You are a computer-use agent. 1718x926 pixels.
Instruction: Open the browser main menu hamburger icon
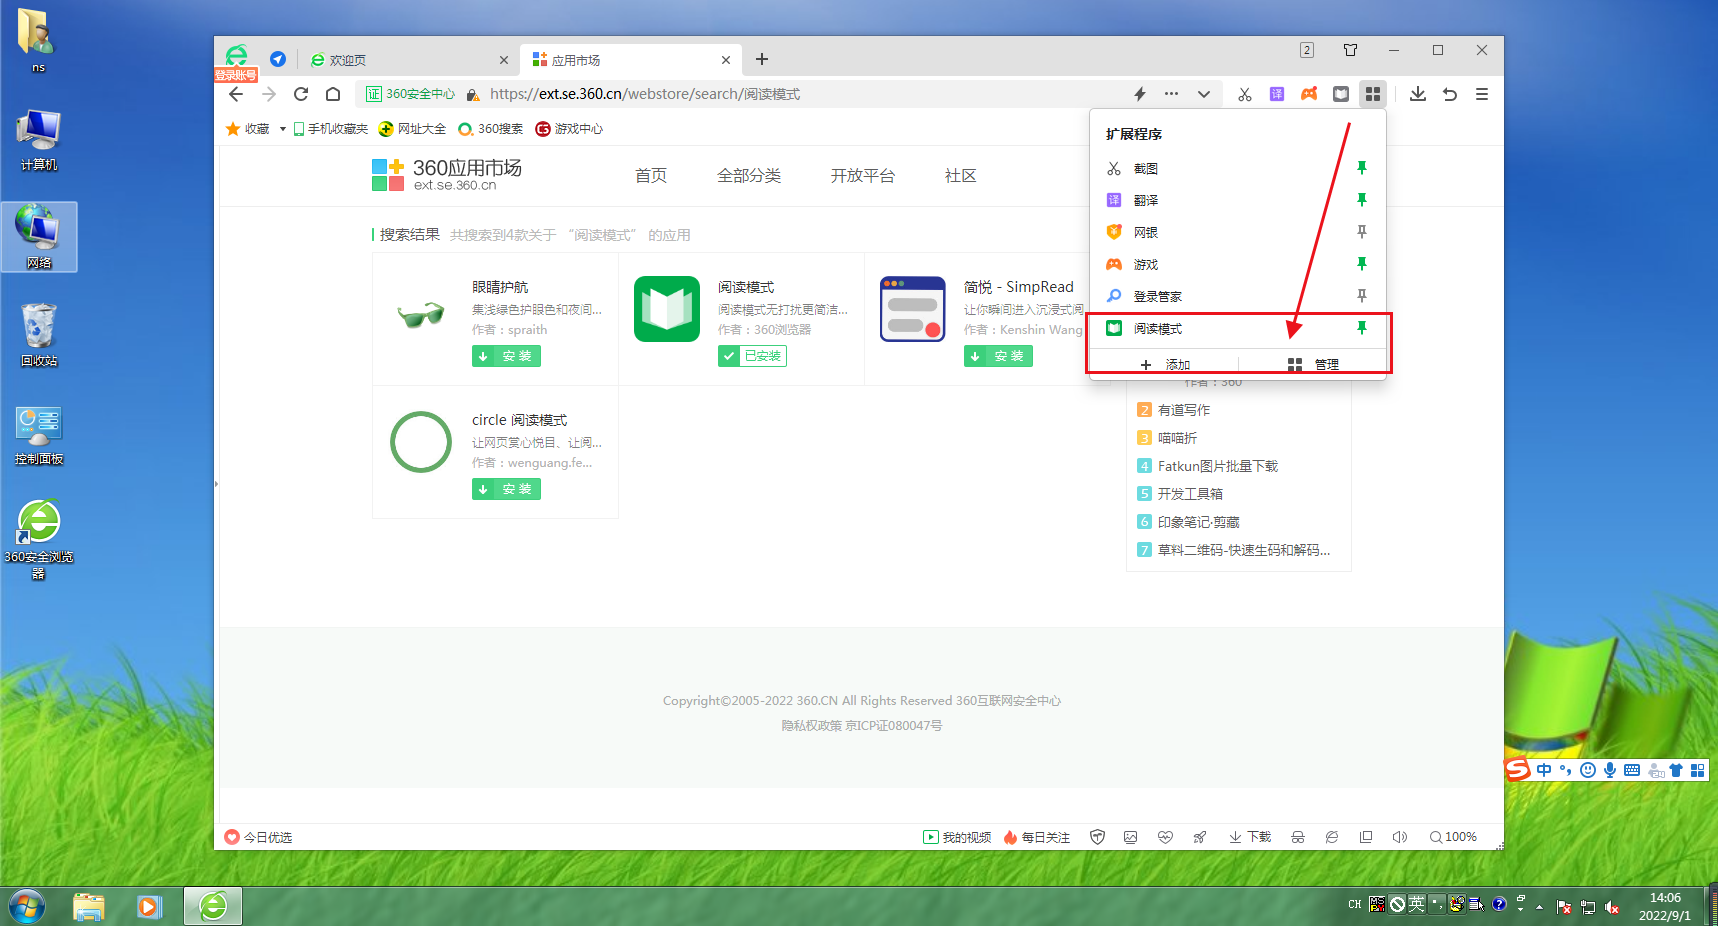[1482, 94]
